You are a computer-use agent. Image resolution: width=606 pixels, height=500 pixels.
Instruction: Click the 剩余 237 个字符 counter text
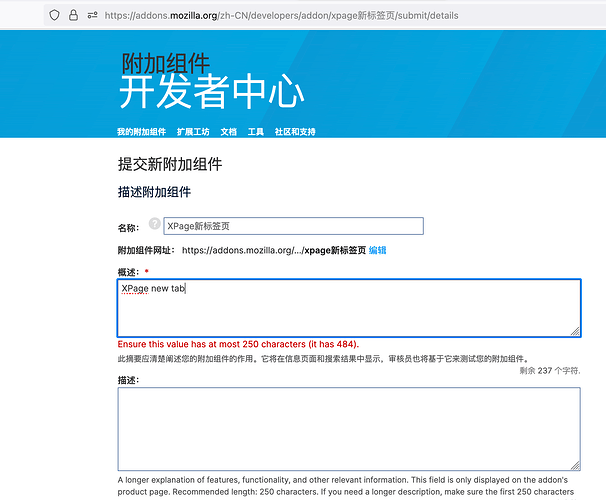[x=550, y=371]
